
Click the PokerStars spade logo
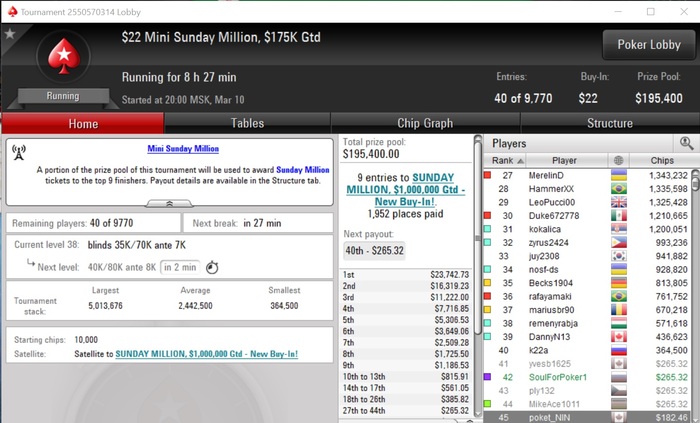[64, 57]
